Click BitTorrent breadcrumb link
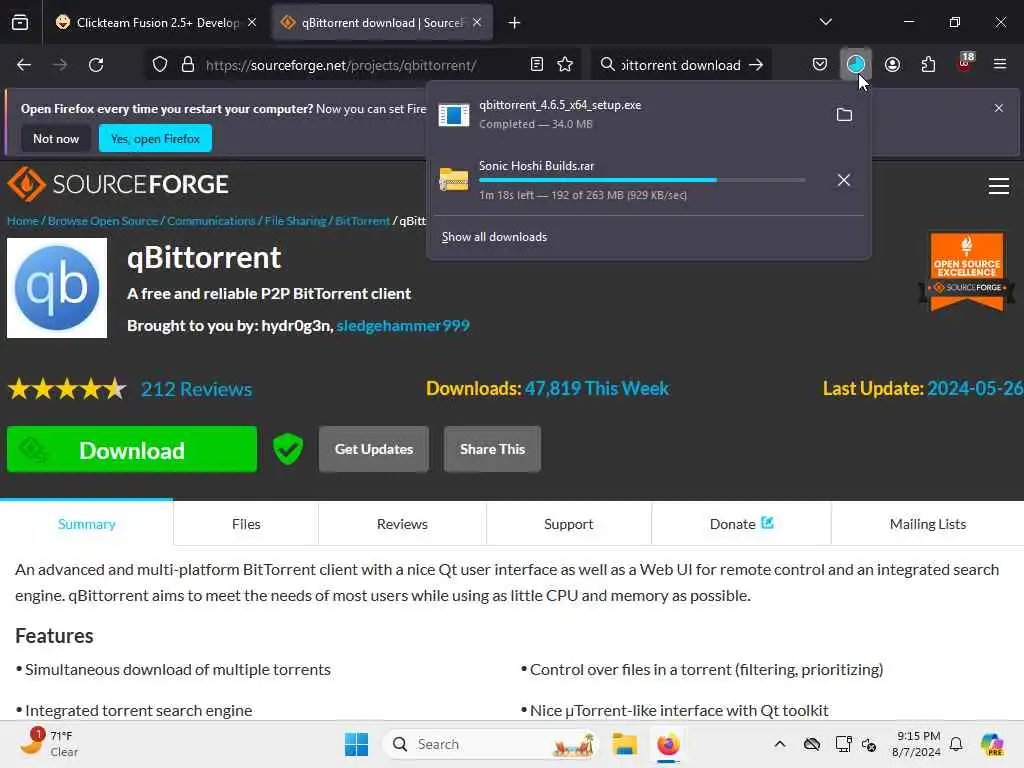Image resolution: width=1024 pixels, height=768 pixels. (x=362, y=221)
